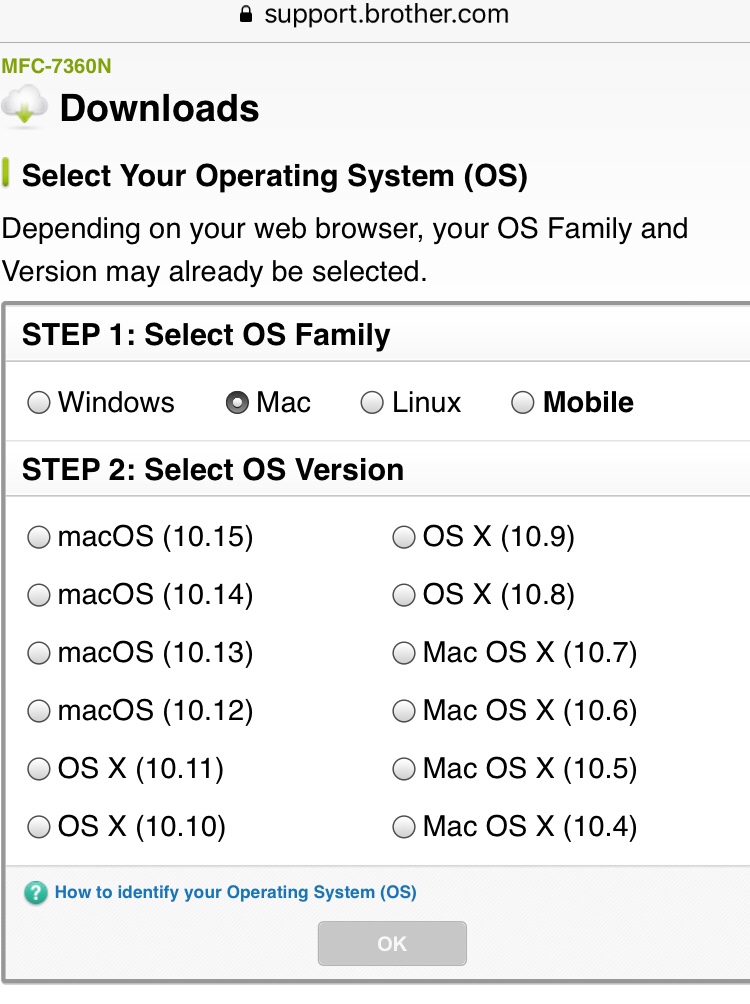750x1004 pixels.
Task: Select macOS (10.14) radio button
Action: [39, 596]
